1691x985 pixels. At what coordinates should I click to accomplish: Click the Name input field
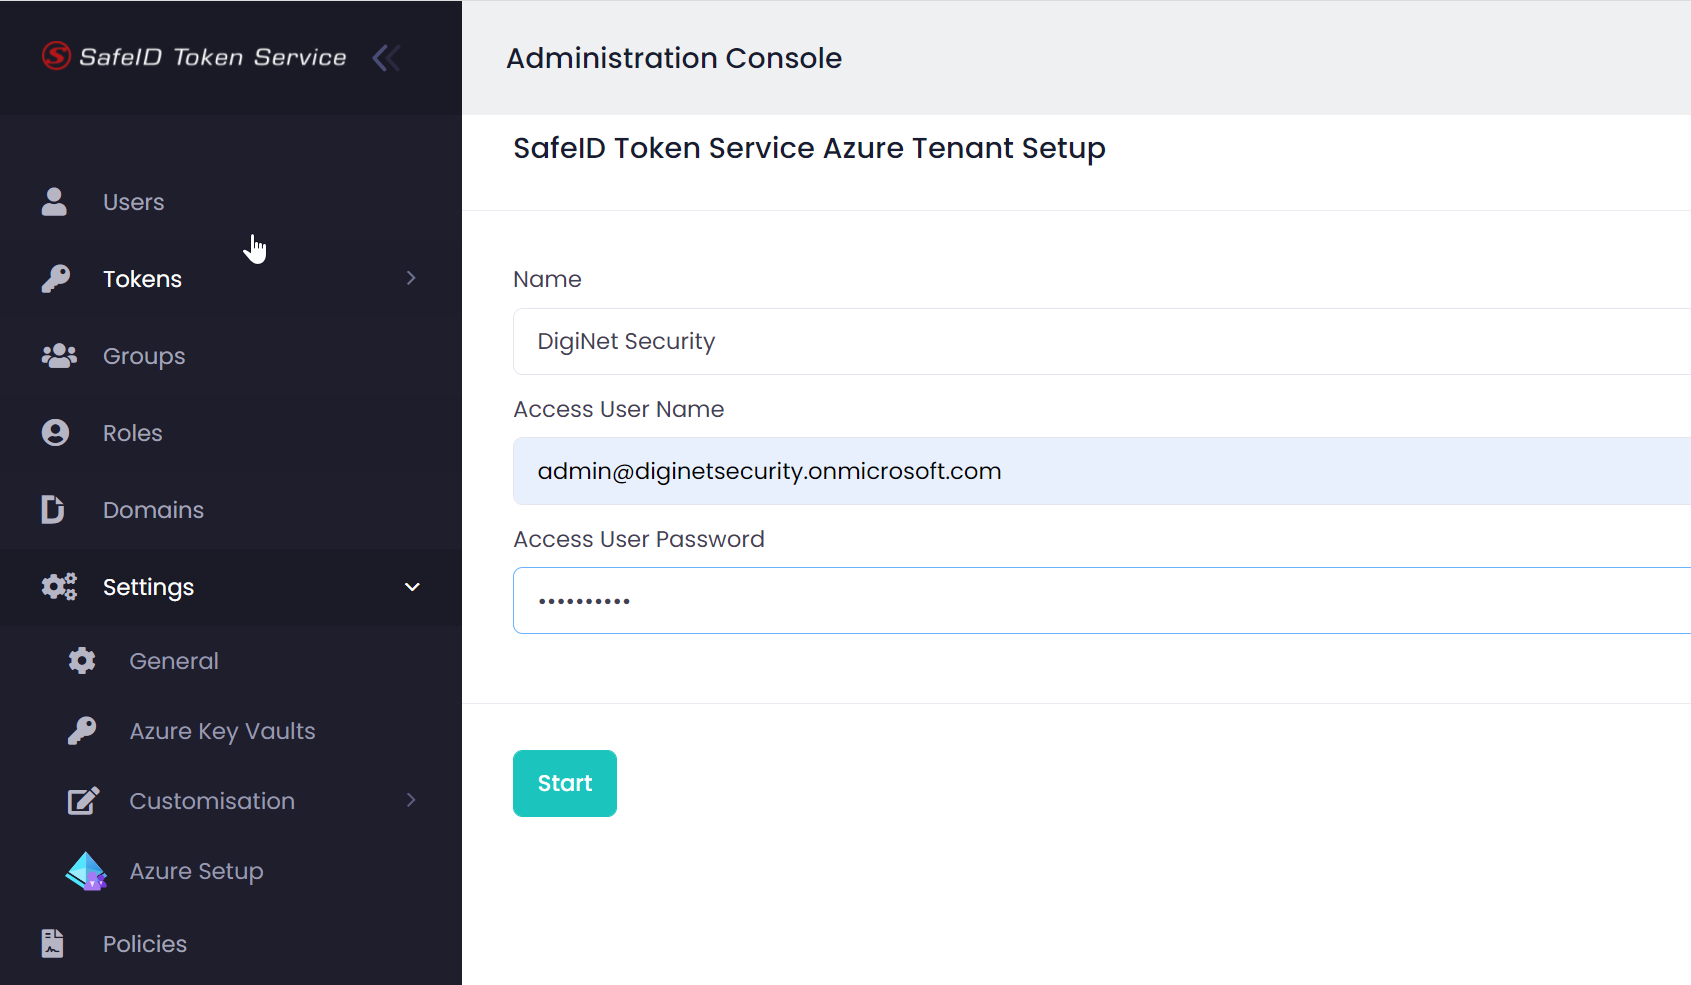(1100, 342)
